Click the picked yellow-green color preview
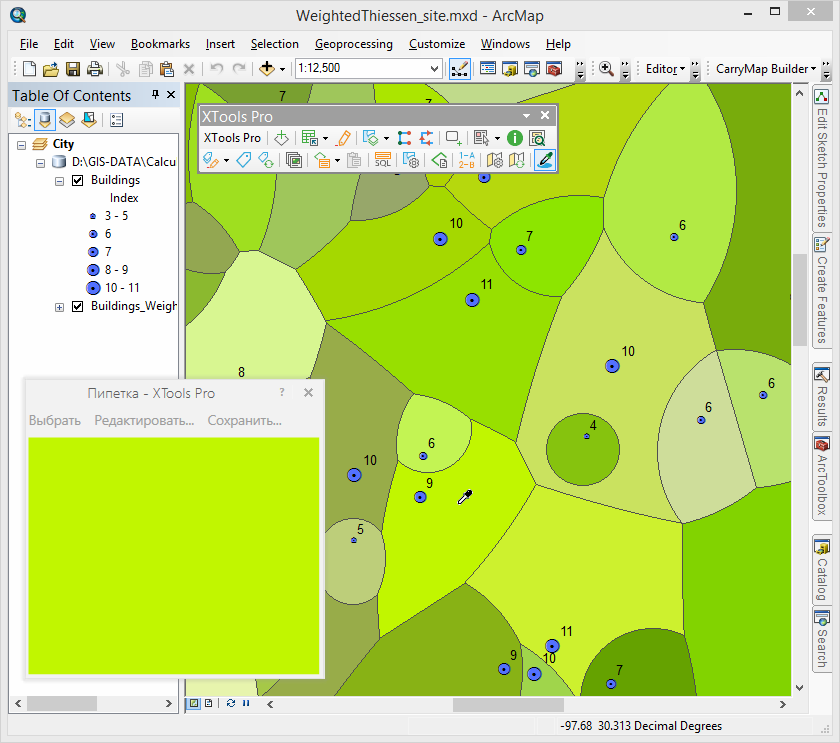This screenshot has width=840, height=743. coord(174,556)
